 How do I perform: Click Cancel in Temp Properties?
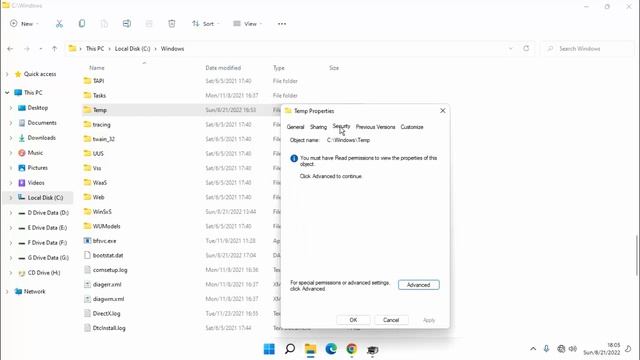(391, 320)
